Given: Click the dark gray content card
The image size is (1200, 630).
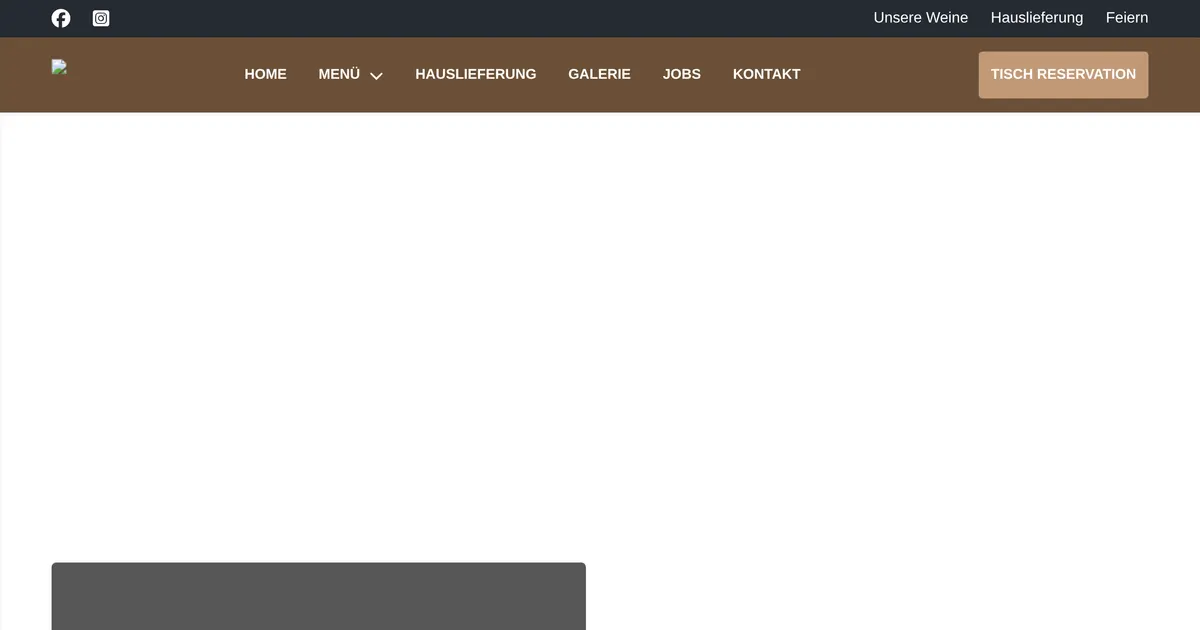Looking at the screenshot, I should [x=318, y=596].
